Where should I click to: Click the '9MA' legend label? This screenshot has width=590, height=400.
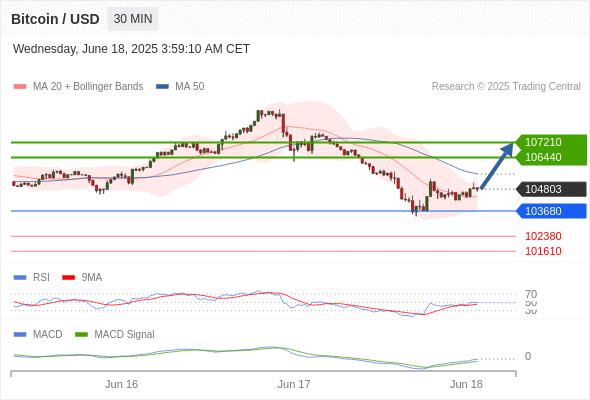pos(92,278)
